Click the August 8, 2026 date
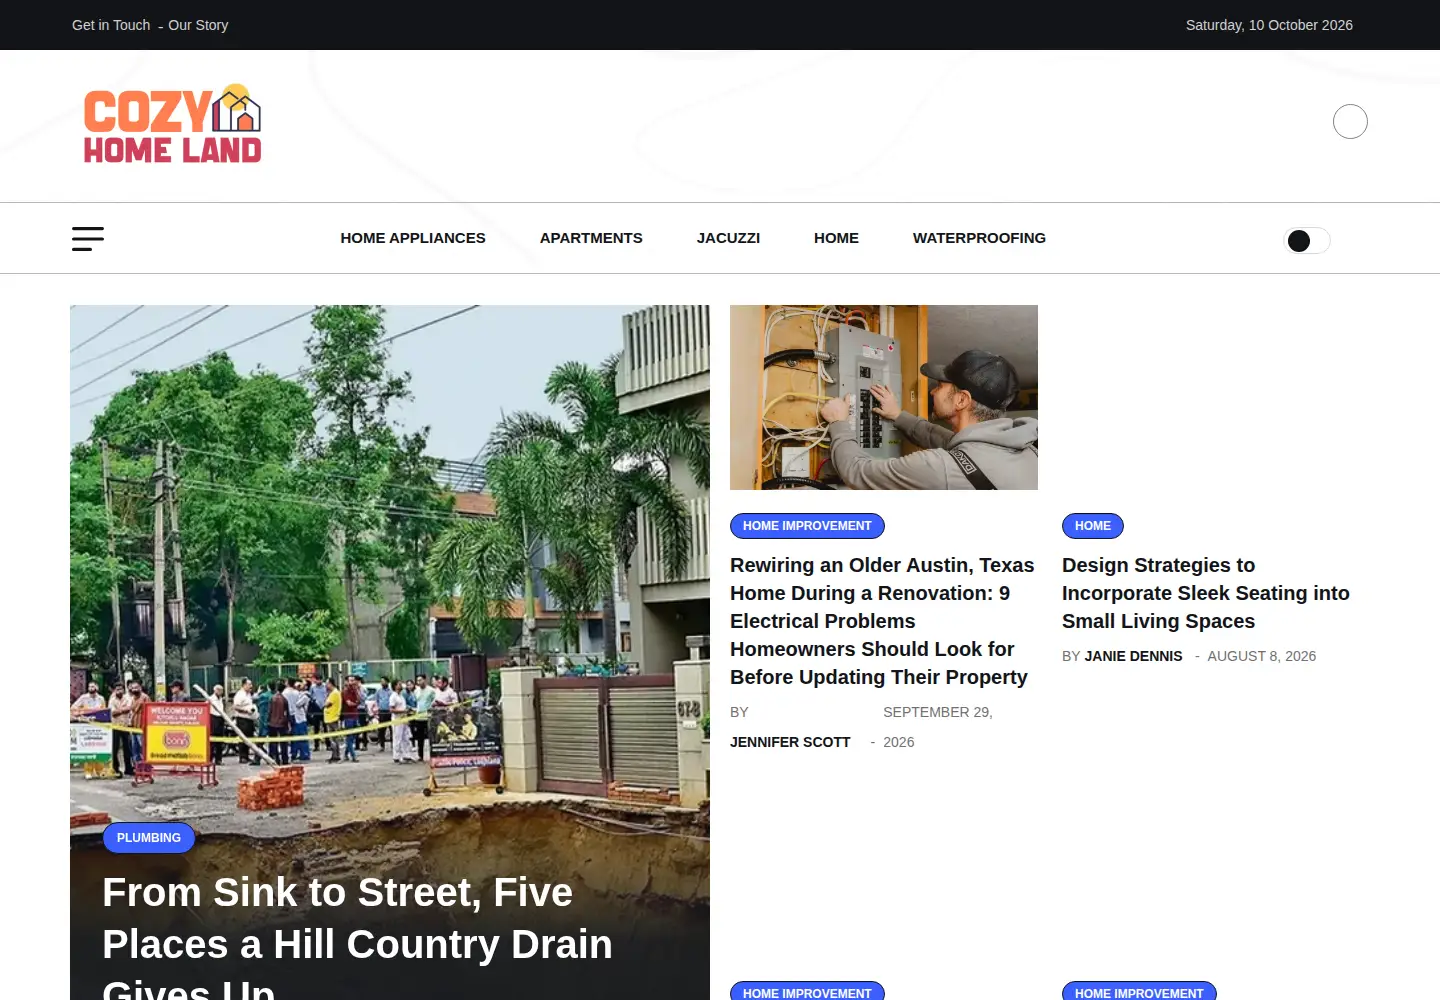The width and height of the screenshot is (1440, 1000). click(1261, 656)
